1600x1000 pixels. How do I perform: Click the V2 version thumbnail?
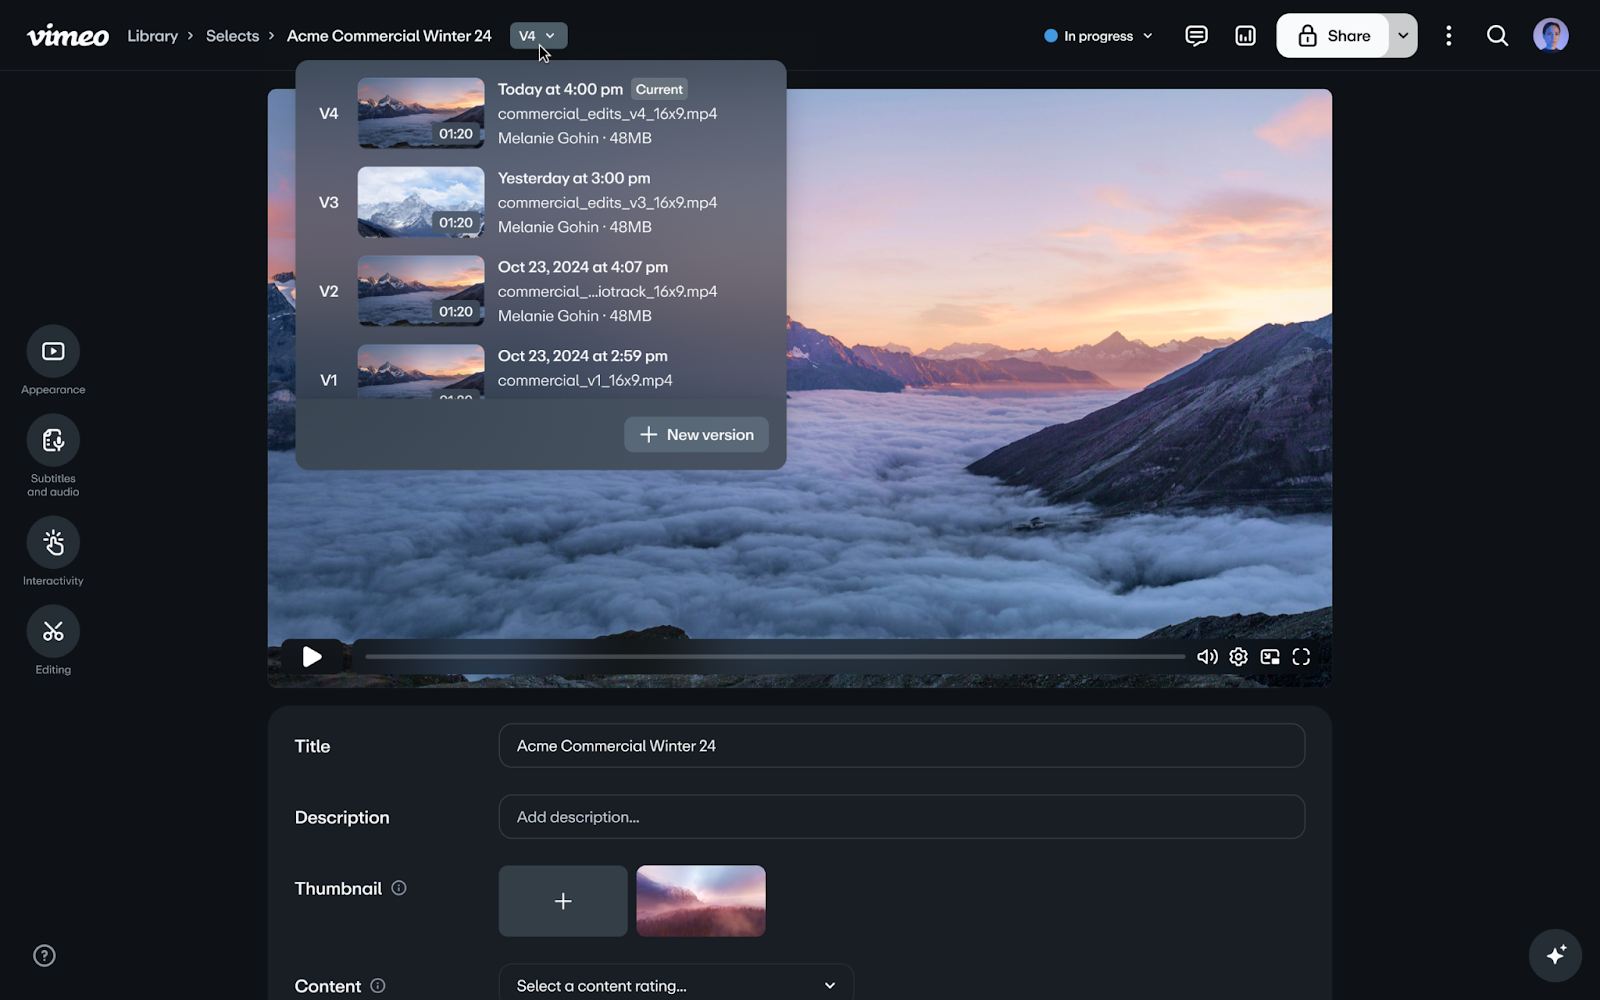tap(420, 291)
